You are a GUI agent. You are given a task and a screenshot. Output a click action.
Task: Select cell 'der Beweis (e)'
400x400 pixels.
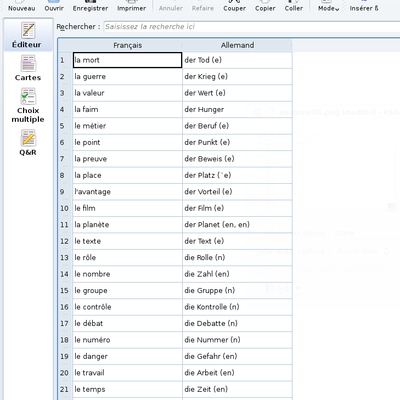pos(237,159)
